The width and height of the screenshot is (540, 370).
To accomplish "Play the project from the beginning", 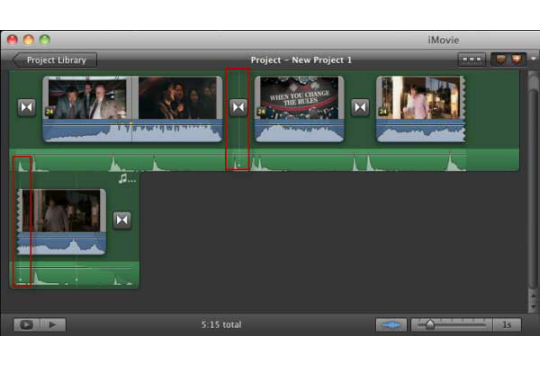I will click(x=53, y=325).
